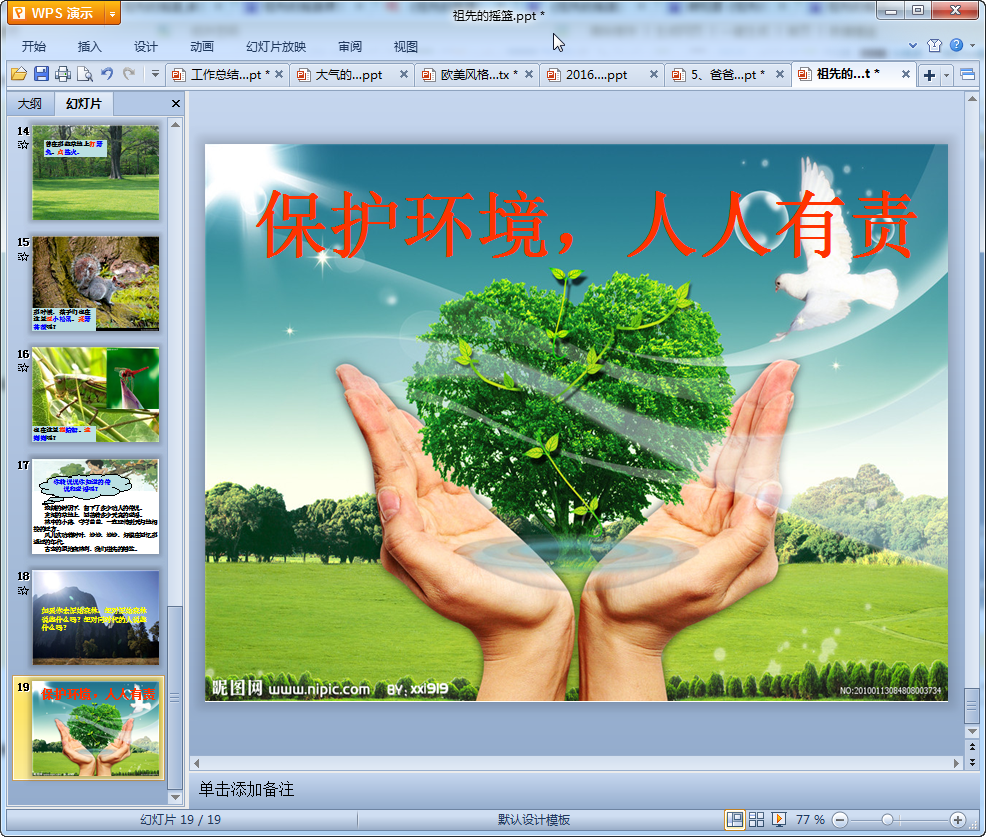This screenshot has width=986, height=837.
Task: Click the plus icon to add new document tab
Action: click(929, 75)
